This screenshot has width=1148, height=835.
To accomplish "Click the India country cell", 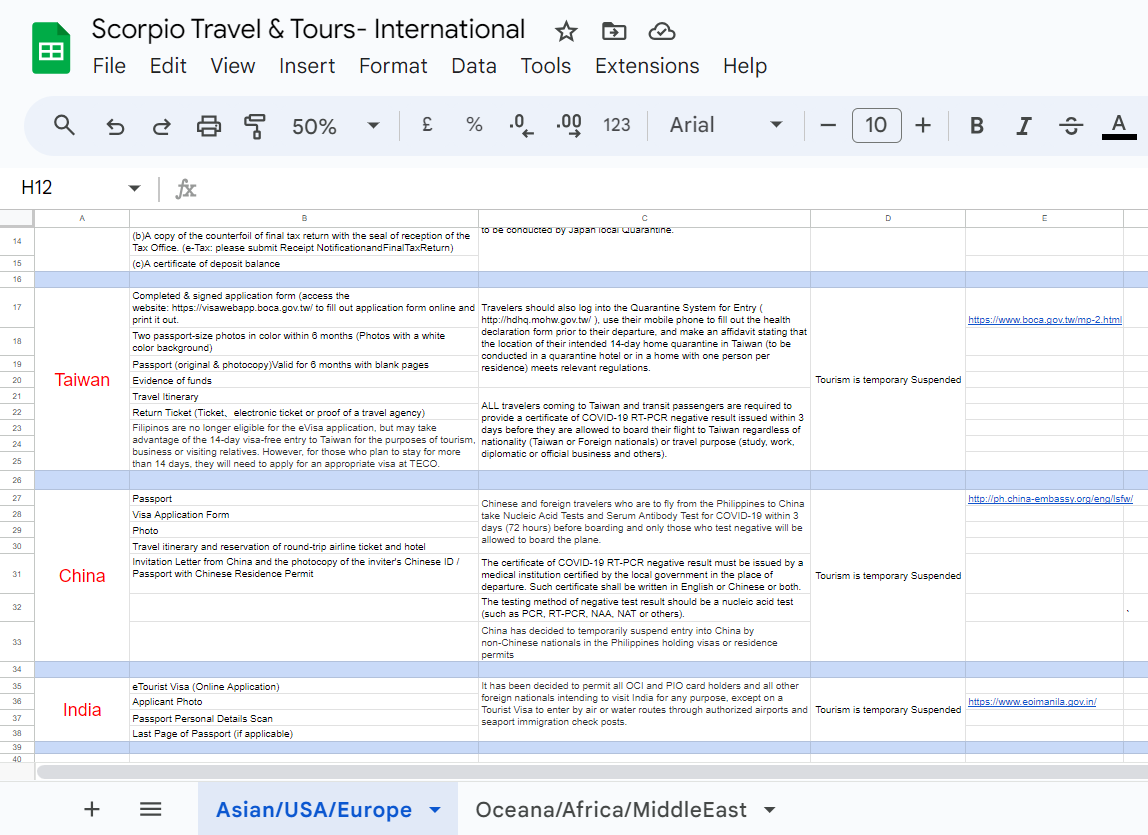I will point(82,710).
